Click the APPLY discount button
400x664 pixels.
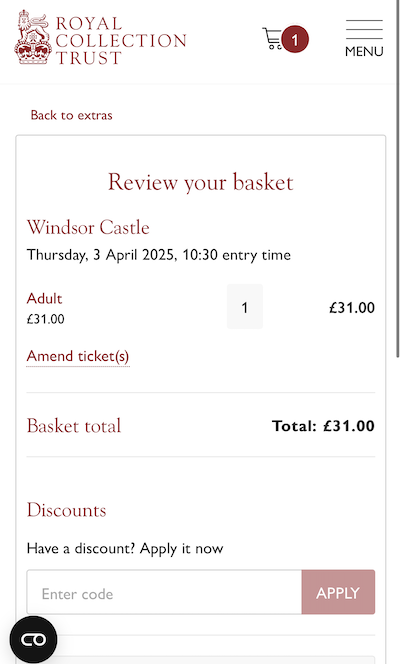pyautogui.click(x=338, y=592)
